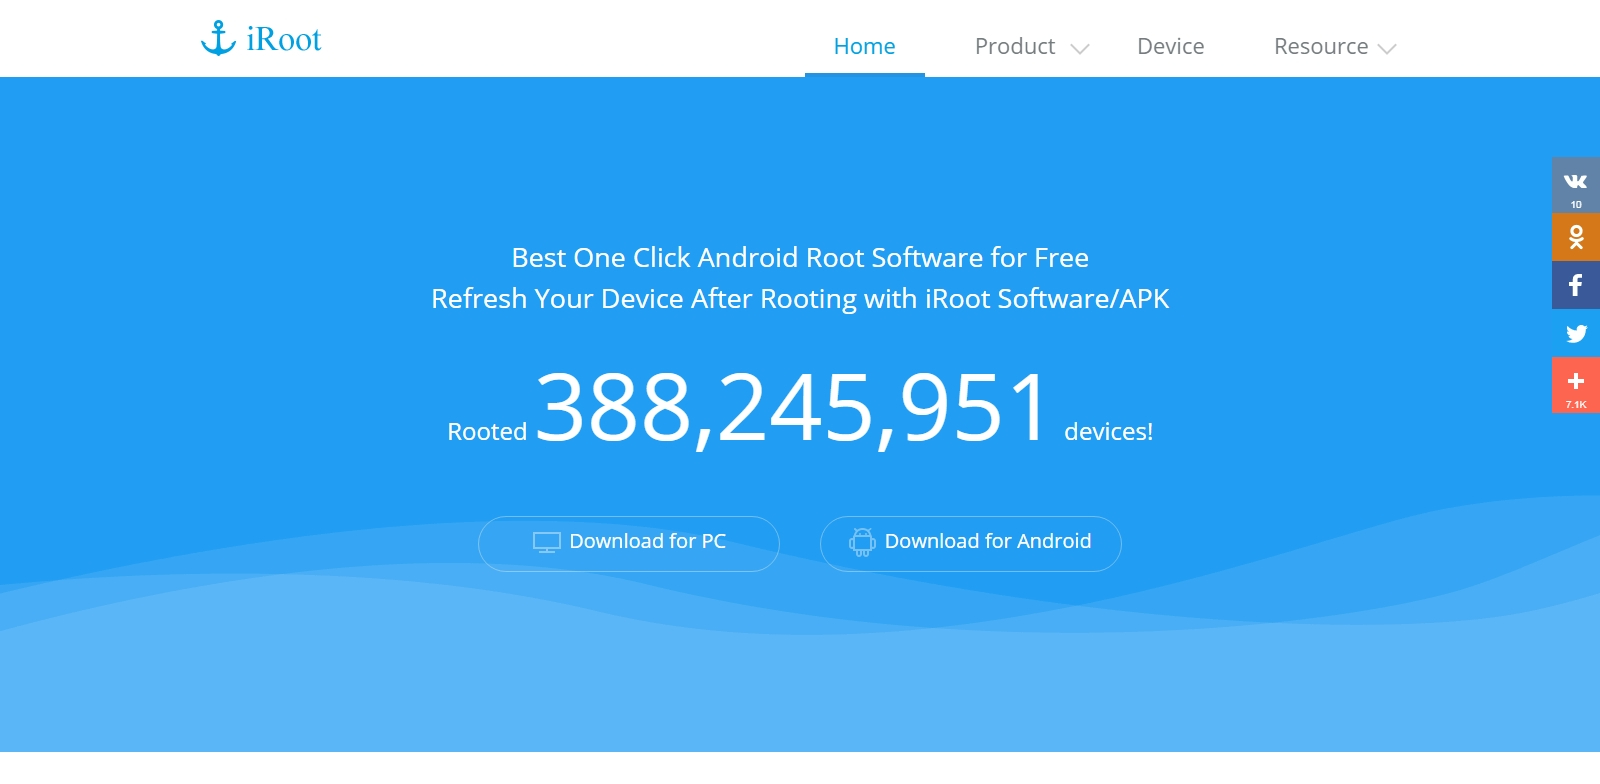Viewport: 1600px width, 784px height.
Task: Expand the Product dropdown chevron
Action: click(x=1079, y=49)
